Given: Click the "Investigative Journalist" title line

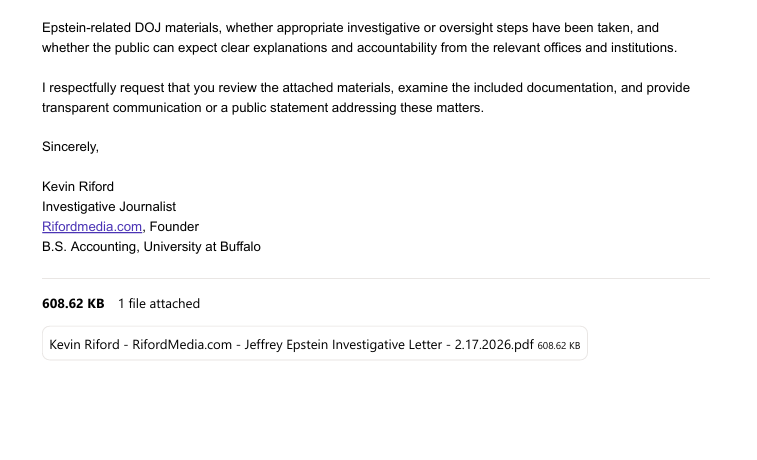Looking at the screenshot, I should 109,207.
